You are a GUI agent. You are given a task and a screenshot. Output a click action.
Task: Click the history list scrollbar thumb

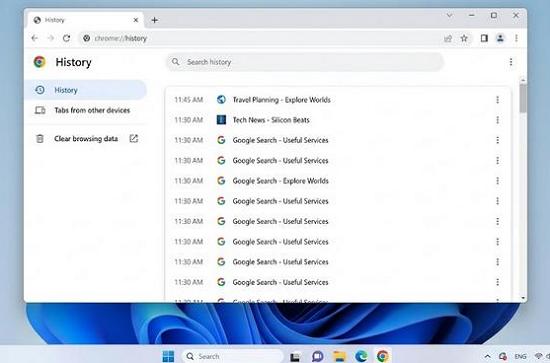[x=523, y=98]
